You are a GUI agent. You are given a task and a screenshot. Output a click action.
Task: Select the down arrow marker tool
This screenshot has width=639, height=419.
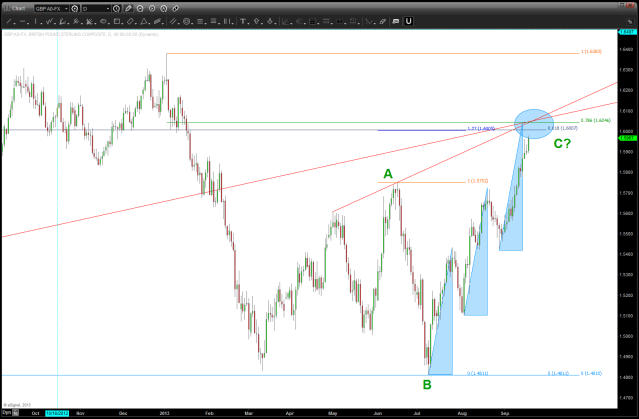pyautogui.click(x=270, y=21)
